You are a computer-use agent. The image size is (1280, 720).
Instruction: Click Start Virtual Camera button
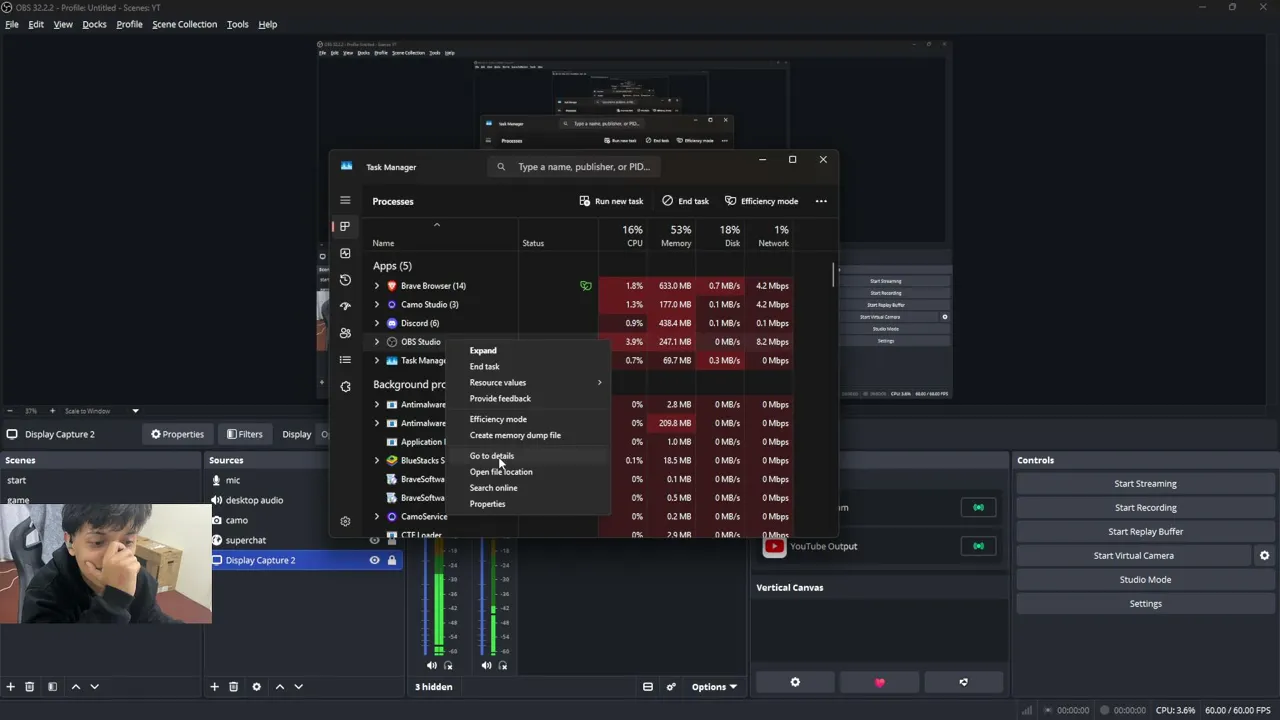point(1133,556)
